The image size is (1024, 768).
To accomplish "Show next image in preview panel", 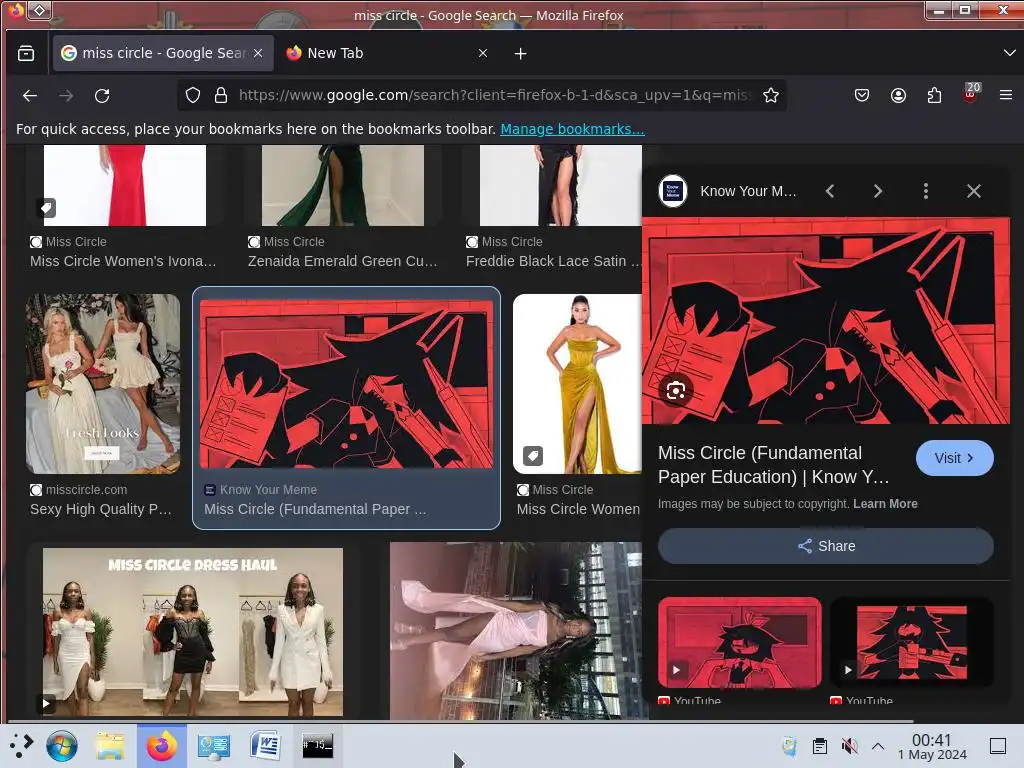I will 878,191.
